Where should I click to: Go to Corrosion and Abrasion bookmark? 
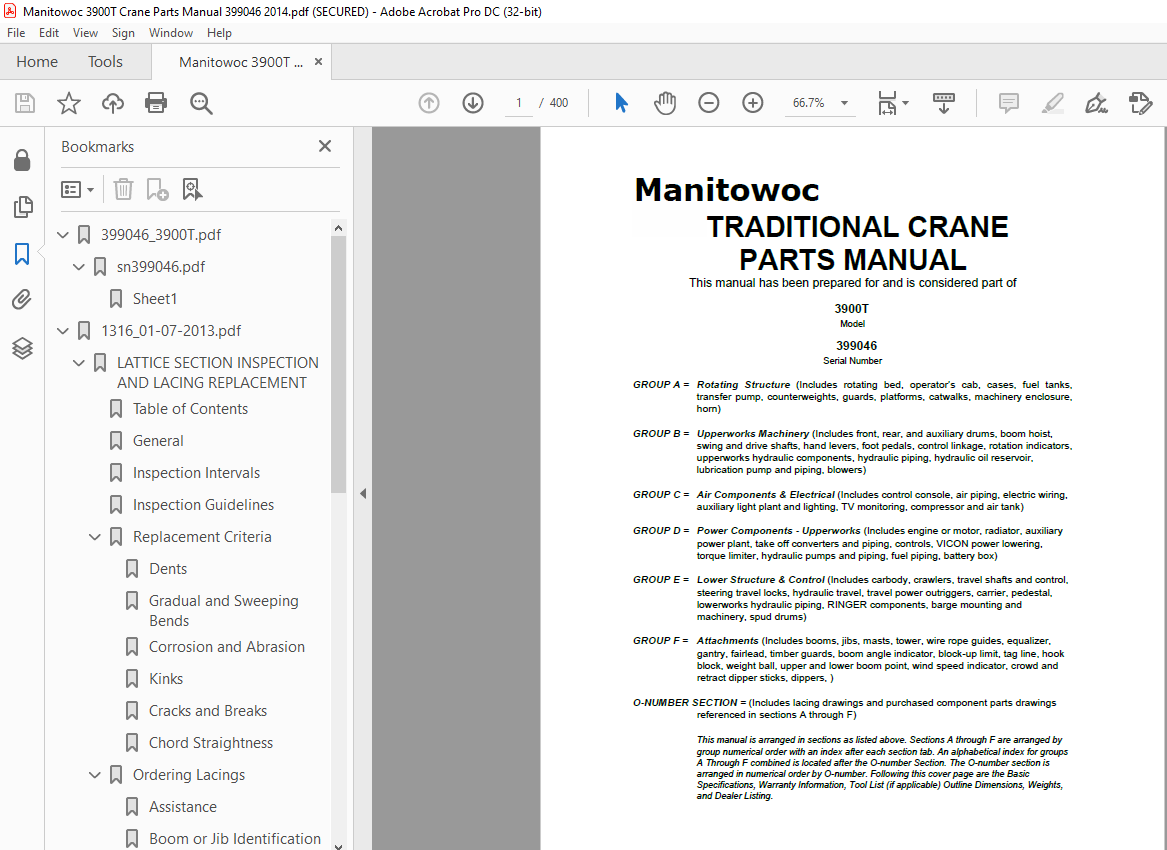coord(226,647)
